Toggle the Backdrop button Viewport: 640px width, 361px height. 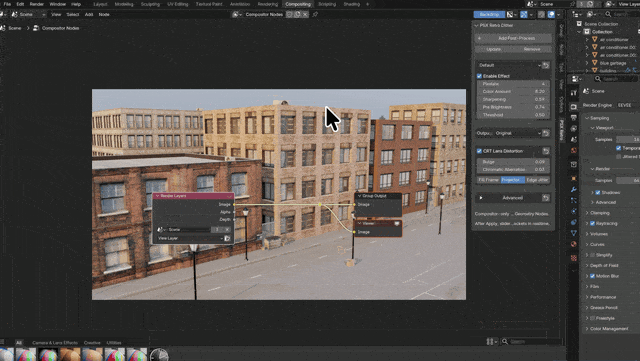[489, 15]
